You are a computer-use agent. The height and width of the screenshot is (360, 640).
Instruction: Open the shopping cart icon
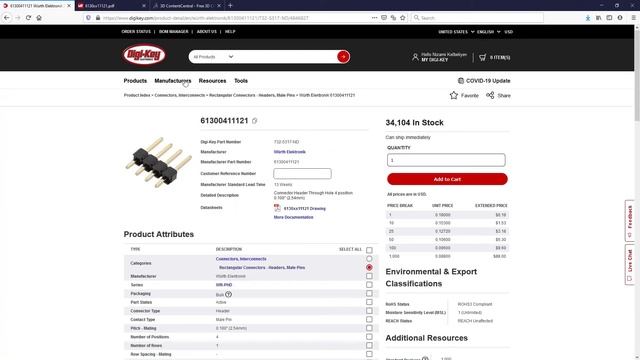pos(482,57)
